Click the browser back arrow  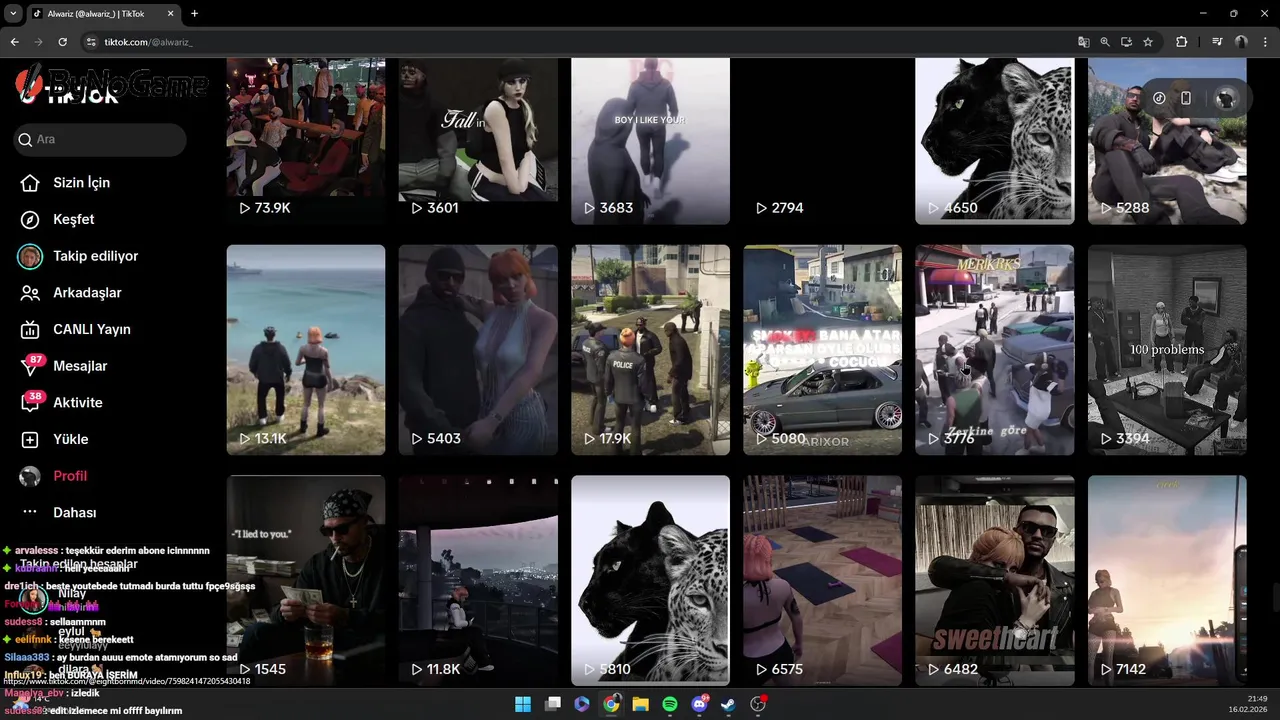coord(14,42)
